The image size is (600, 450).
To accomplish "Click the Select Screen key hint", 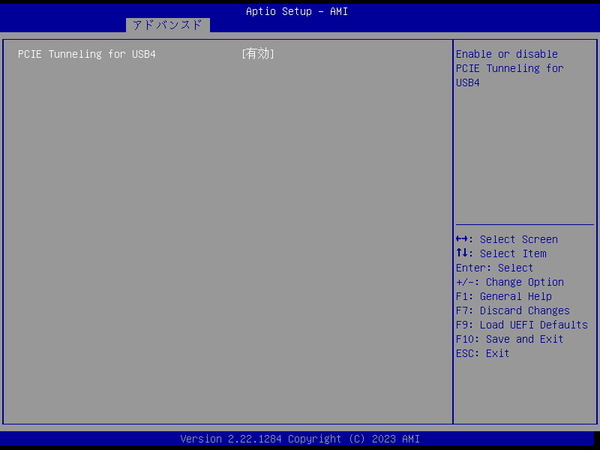I will (507, 239).
